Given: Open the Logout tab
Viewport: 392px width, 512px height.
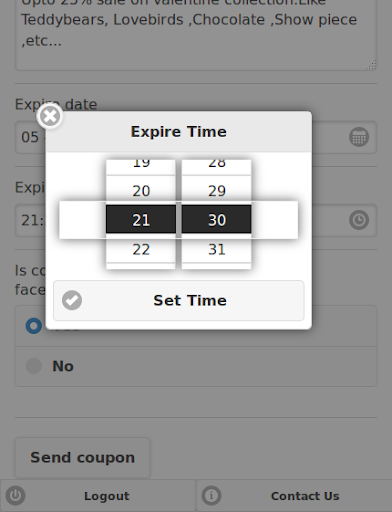Looking at the screenshot, I should (x=98, y=496).
